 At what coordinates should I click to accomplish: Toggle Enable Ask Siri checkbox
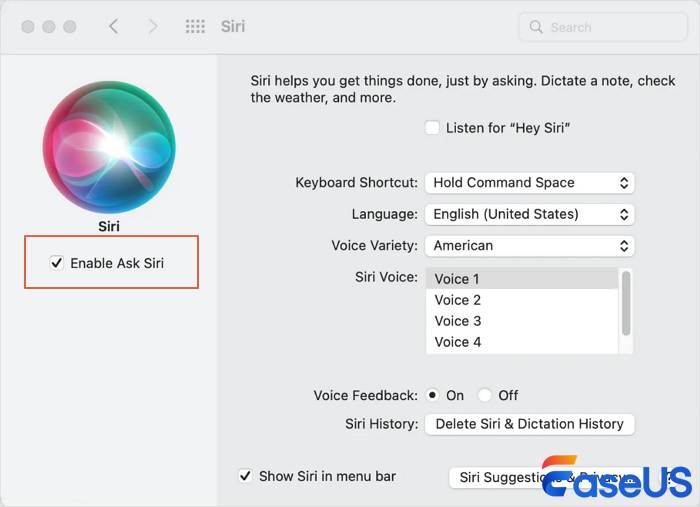coord(57,263)
